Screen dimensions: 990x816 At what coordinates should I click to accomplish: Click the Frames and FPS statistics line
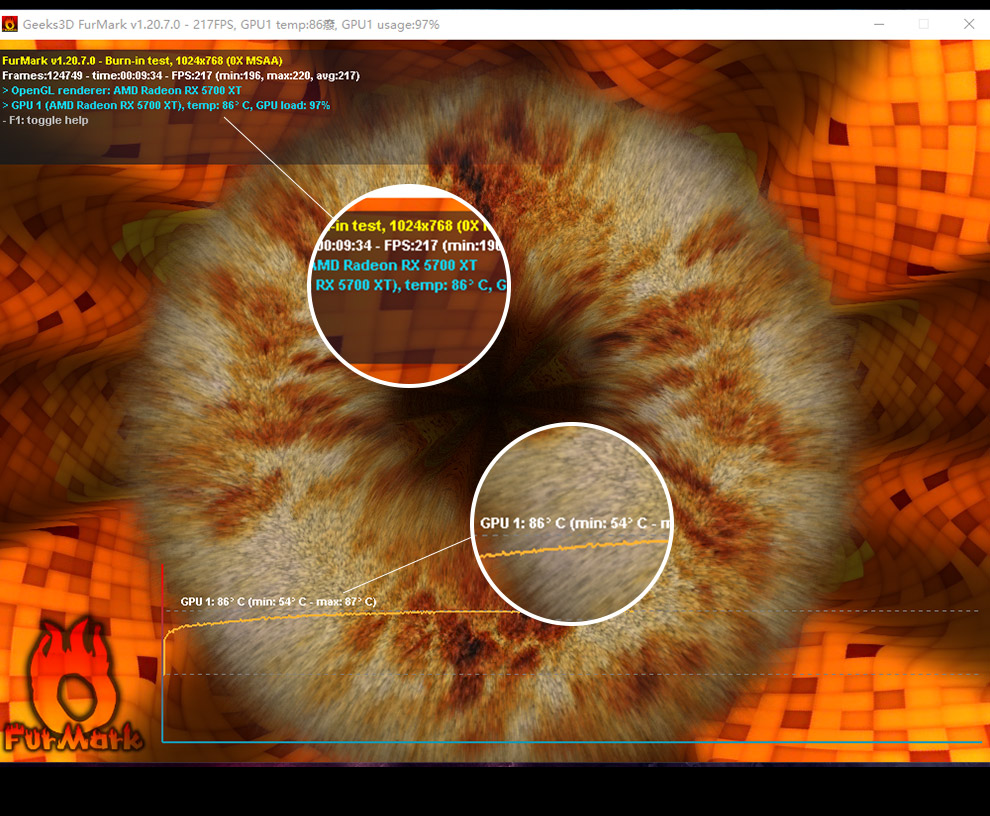point(181,75)
